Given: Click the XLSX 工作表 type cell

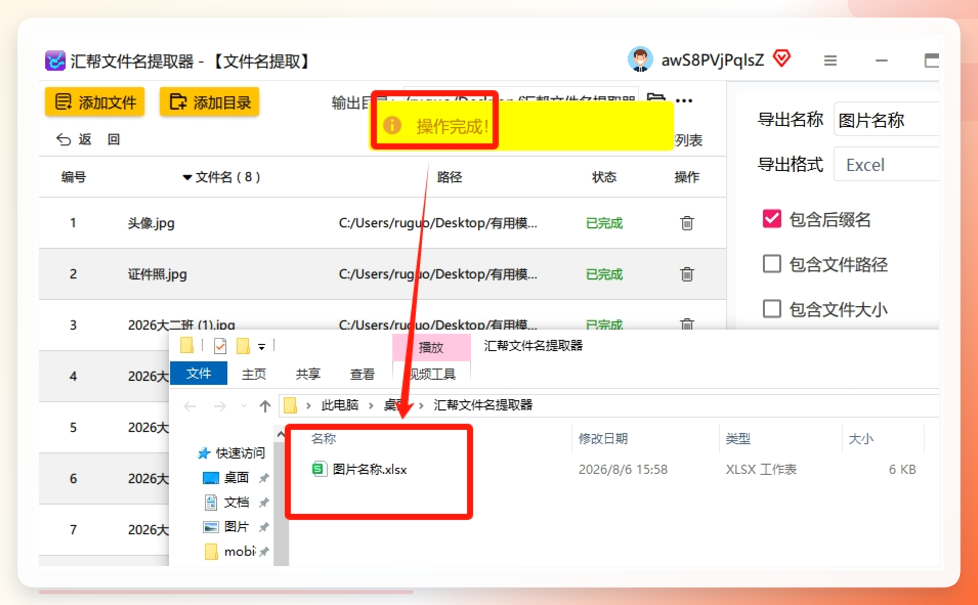Looking at the screenshot, I should point(761,470).
